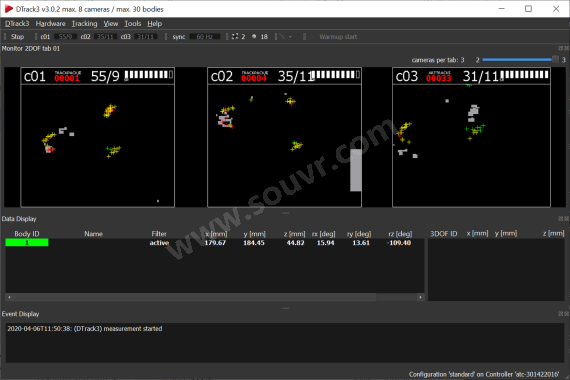Click the Flystick wand icon in toolbar
The width and height of the screenshot is (570, 380).
point(282,36)
